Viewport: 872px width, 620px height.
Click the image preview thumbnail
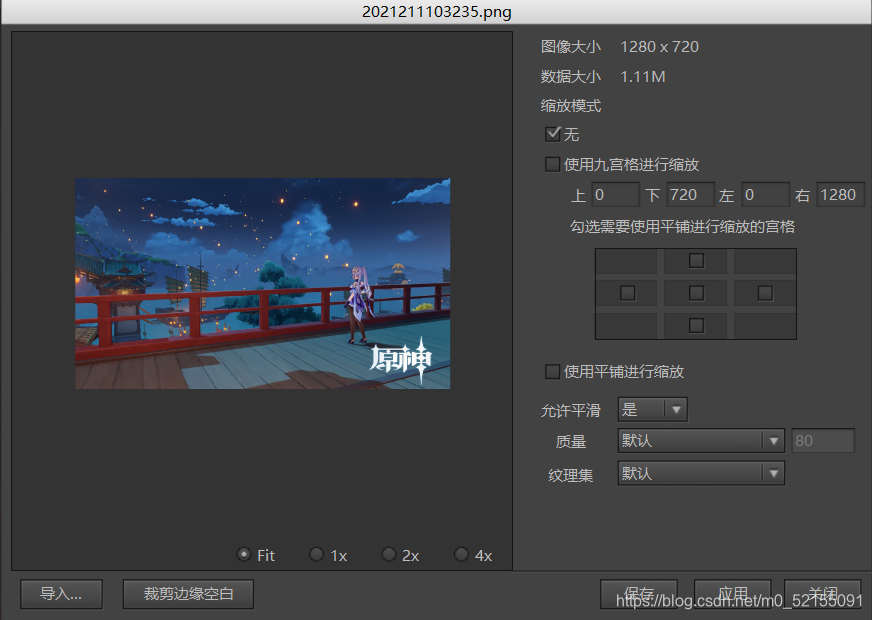262,284
